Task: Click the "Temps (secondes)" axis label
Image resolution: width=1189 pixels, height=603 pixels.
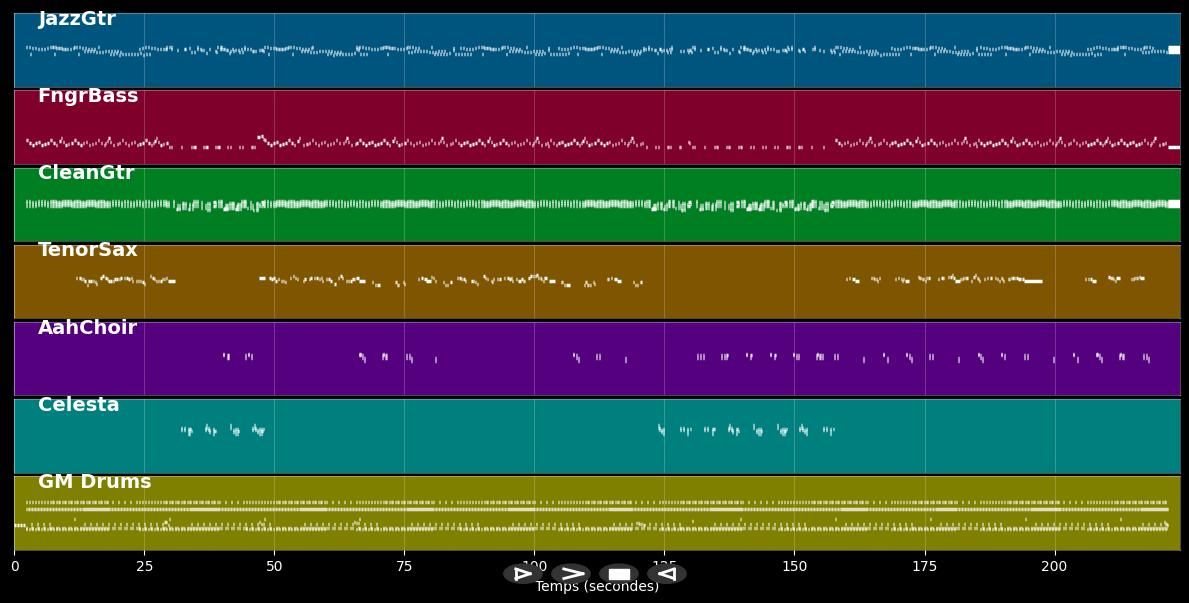Action: tap(597, 587)
